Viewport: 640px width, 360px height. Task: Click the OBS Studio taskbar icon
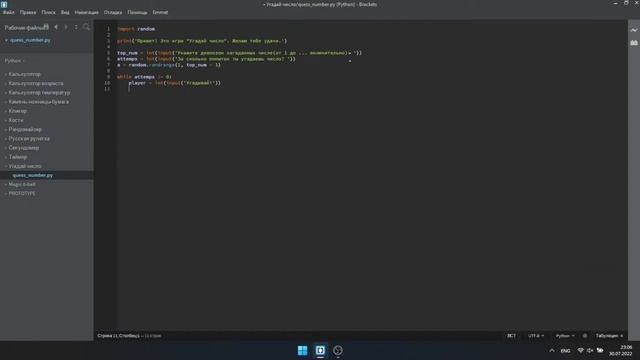click(338, 350)
